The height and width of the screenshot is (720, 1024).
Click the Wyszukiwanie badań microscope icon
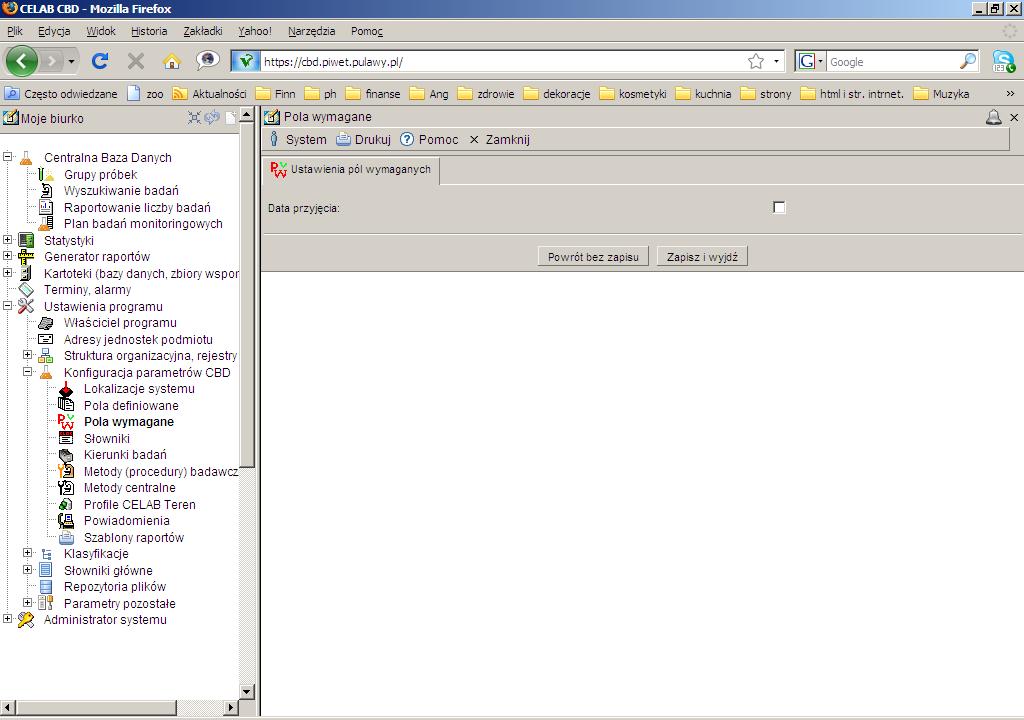click(x=46, y=191)
